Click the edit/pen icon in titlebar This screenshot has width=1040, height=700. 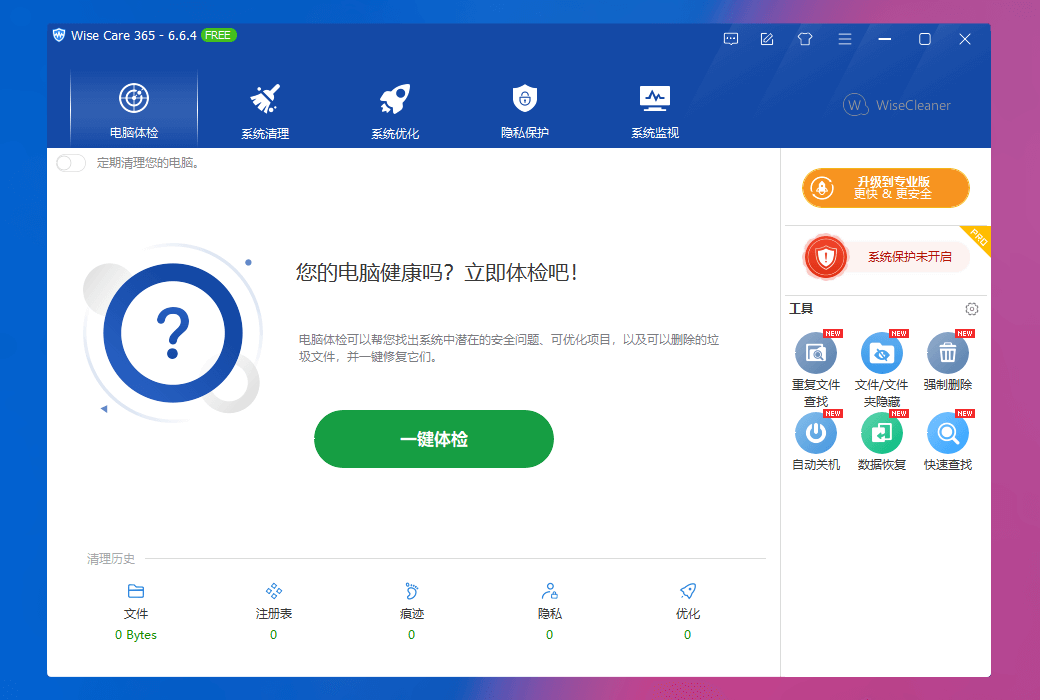[766, 39]
